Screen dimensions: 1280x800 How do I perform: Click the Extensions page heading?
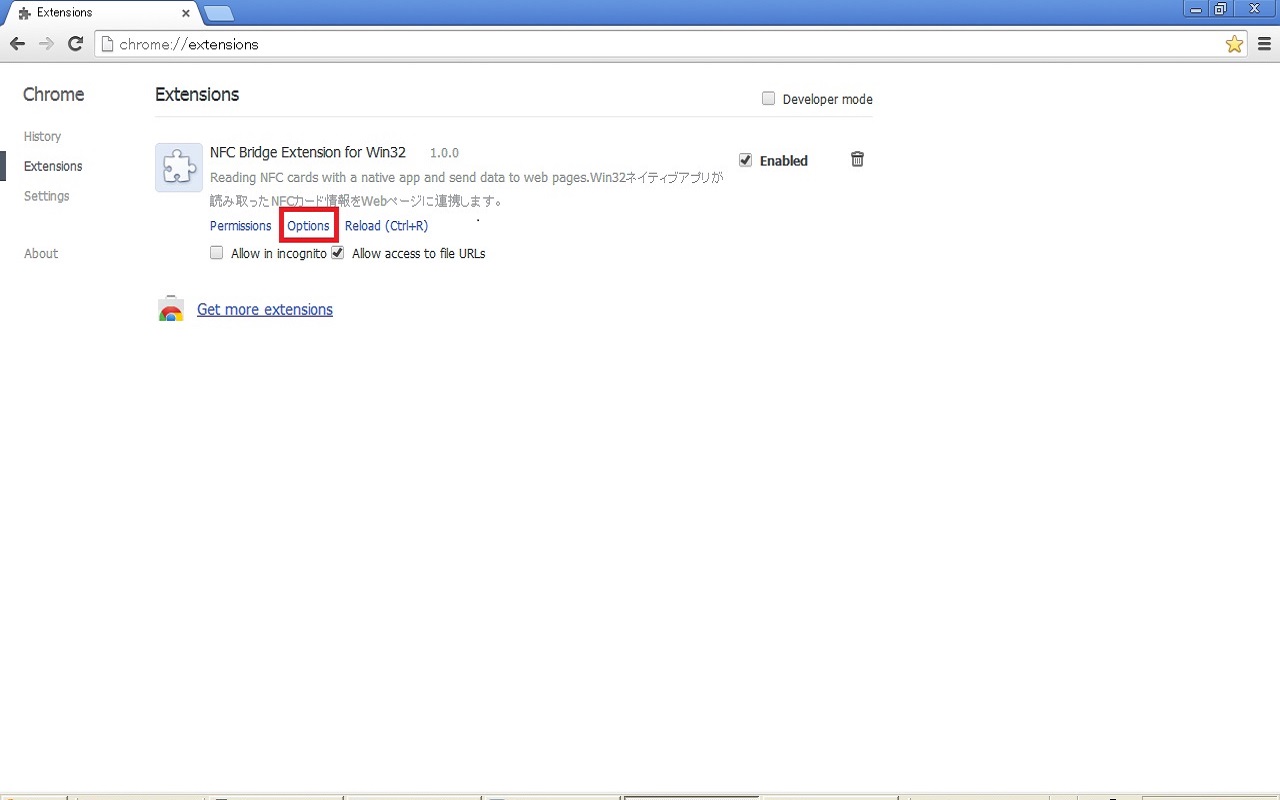(197, 94)
